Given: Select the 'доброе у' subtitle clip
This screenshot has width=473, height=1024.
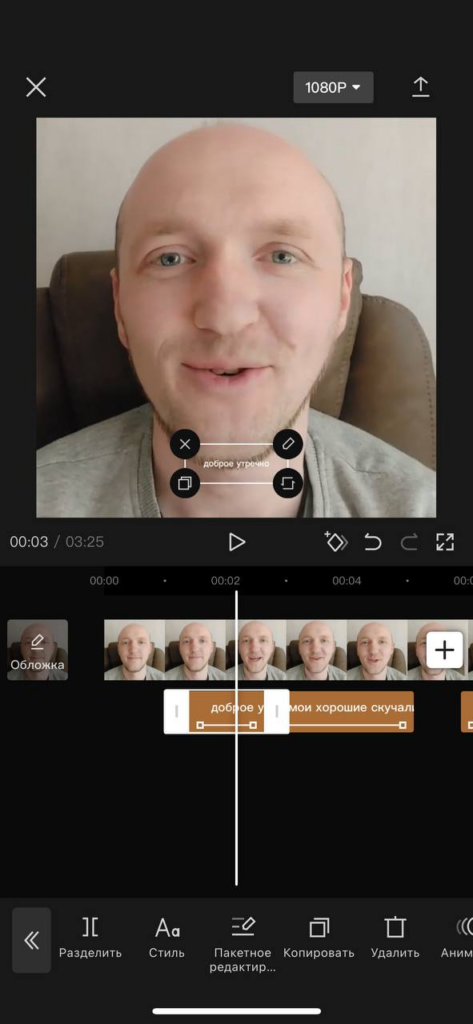Looking at the screenshot, I should click(x=227, y=711).
